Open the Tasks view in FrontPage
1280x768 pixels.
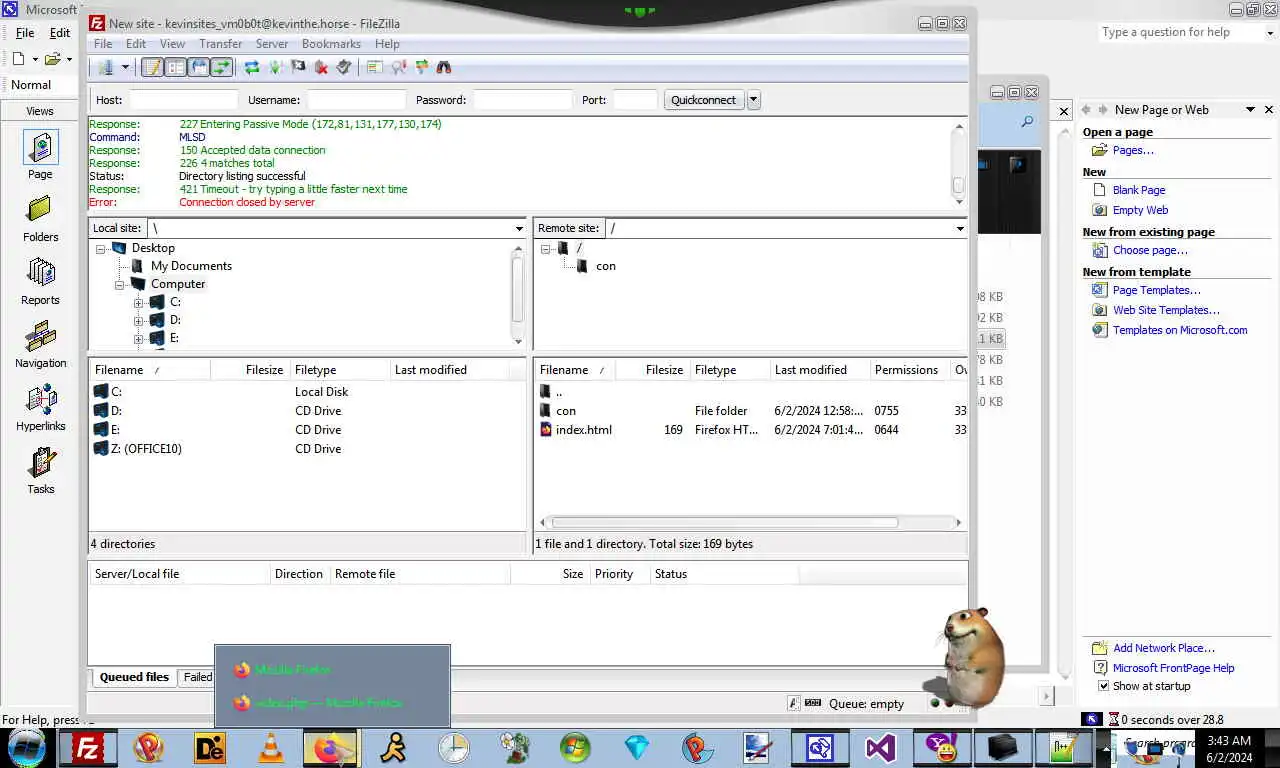40,470
